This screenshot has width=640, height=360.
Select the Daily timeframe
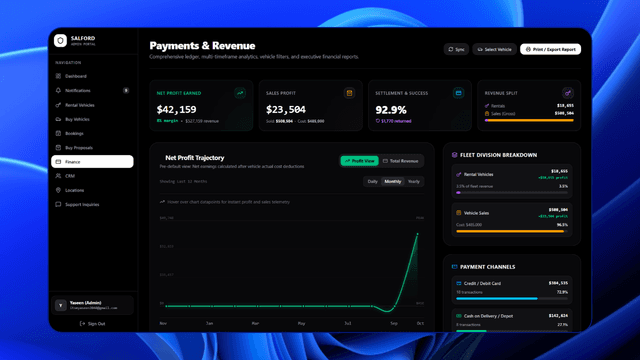(x=372, y=182)
